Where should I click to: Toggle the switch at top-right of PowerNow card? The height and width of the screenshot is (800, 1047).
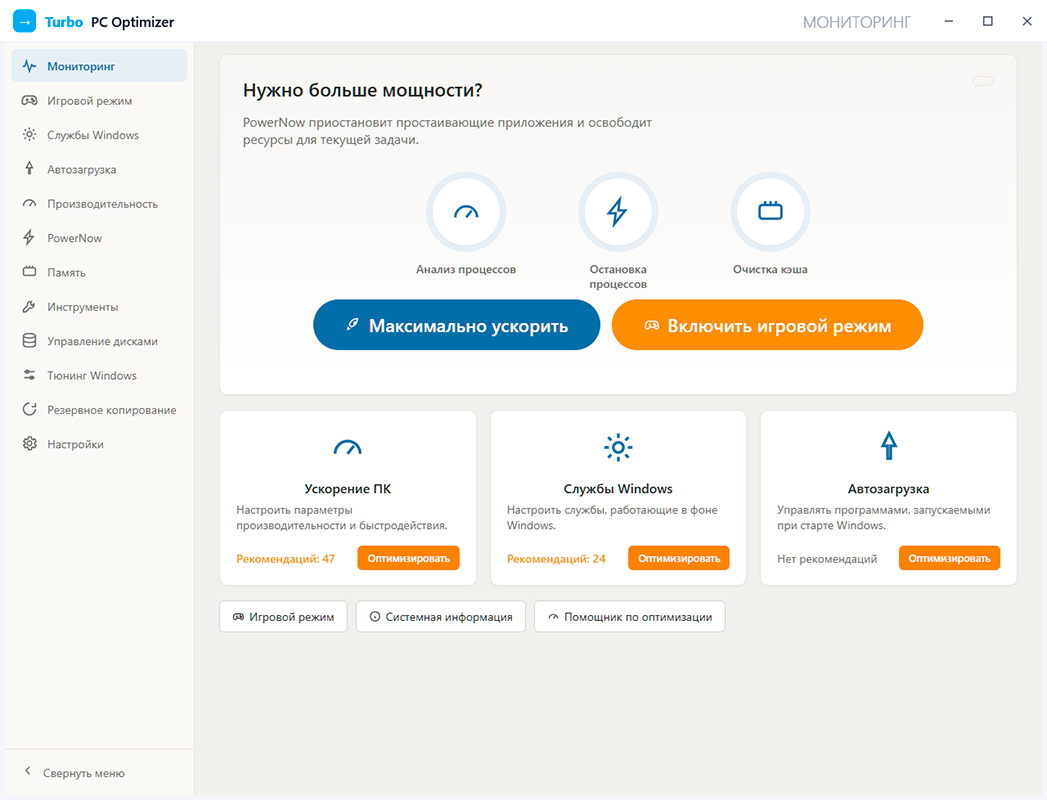983,81
